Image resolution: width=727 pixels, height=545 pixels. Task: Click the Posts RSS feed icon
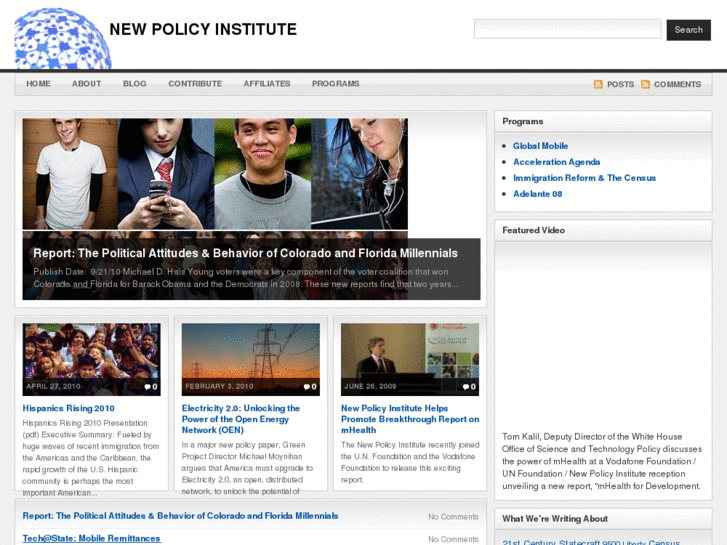coord(598,84)
